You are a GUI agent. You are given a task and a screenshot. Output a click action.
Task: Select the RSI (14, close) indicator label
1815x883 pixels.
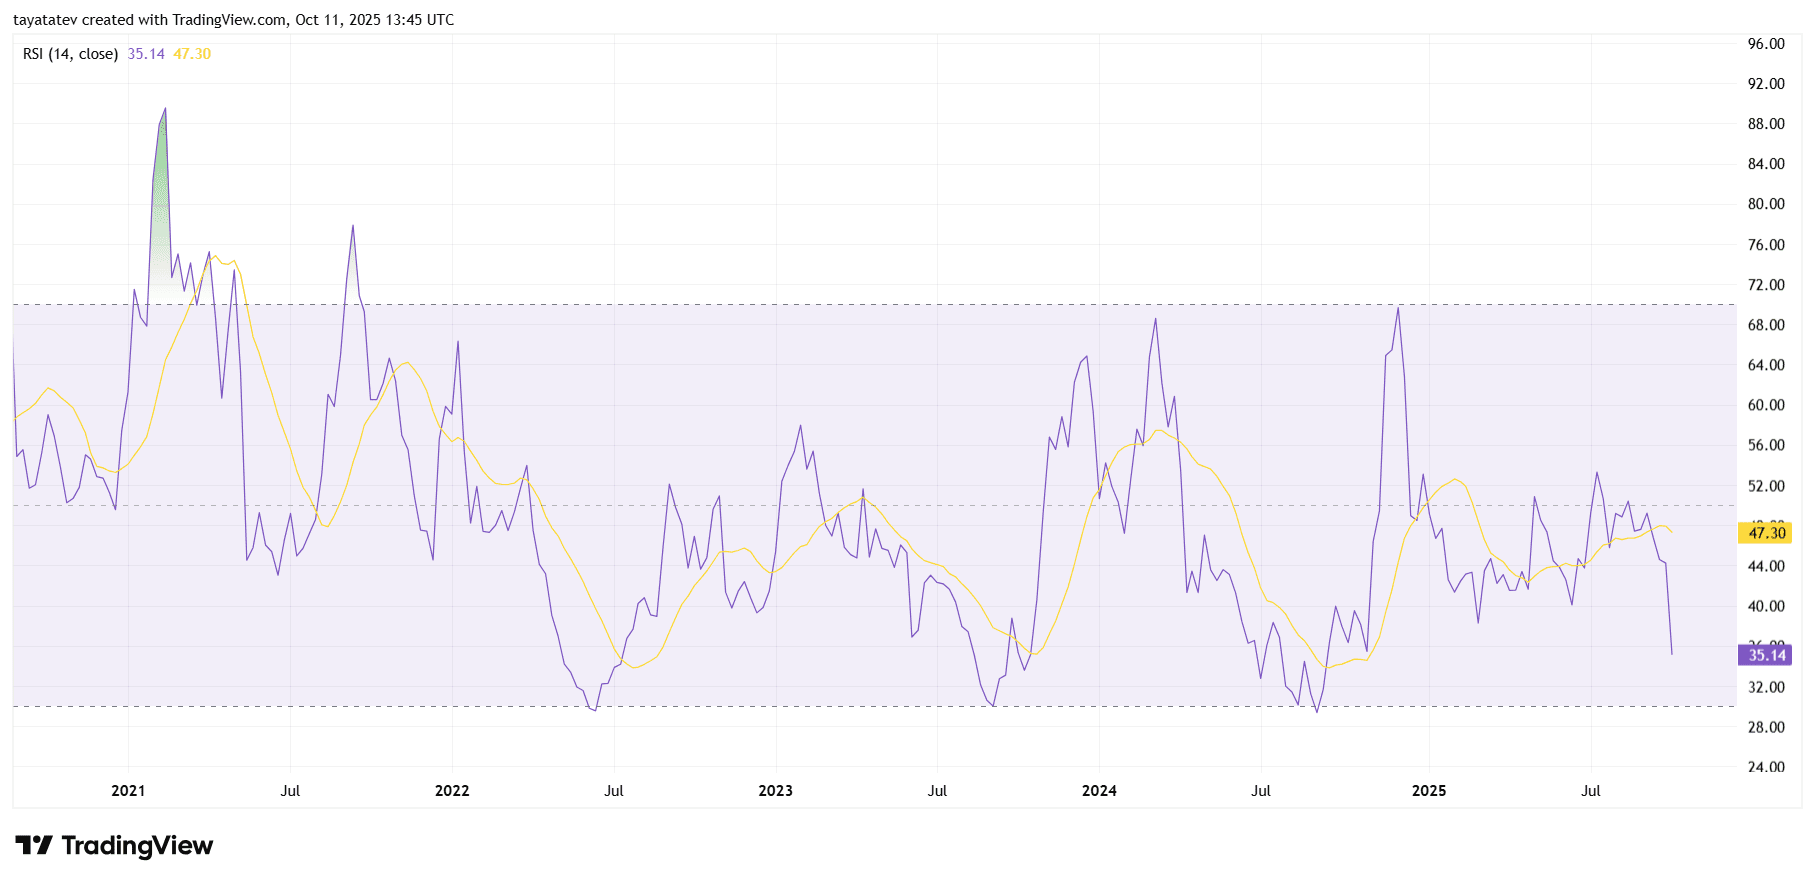(x=70, y=54)
